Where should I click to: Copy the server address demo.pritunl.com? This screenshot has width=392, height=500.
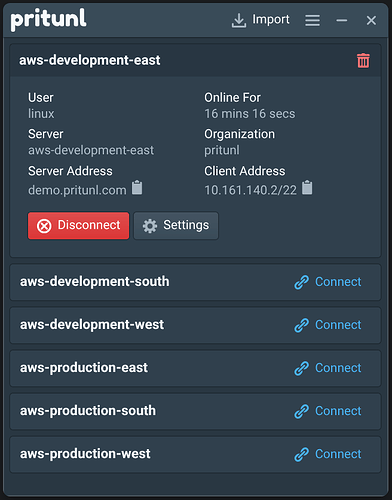coord(137,187)
